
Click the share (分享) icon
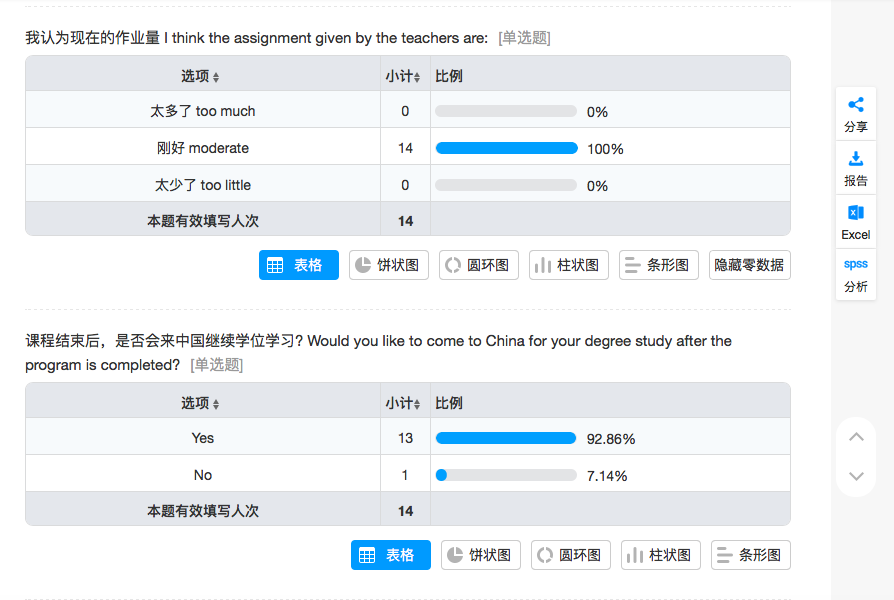coord(855,114)
